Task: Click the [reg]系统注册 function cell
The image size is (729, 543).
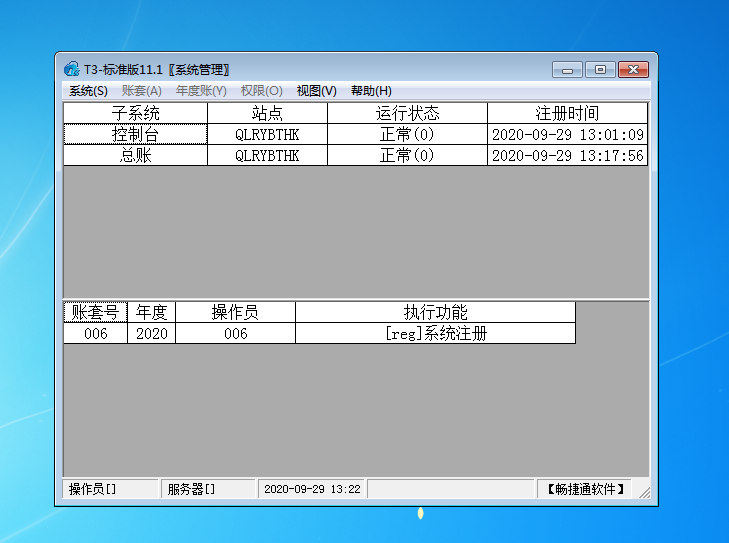Action: tap(436, 333)
